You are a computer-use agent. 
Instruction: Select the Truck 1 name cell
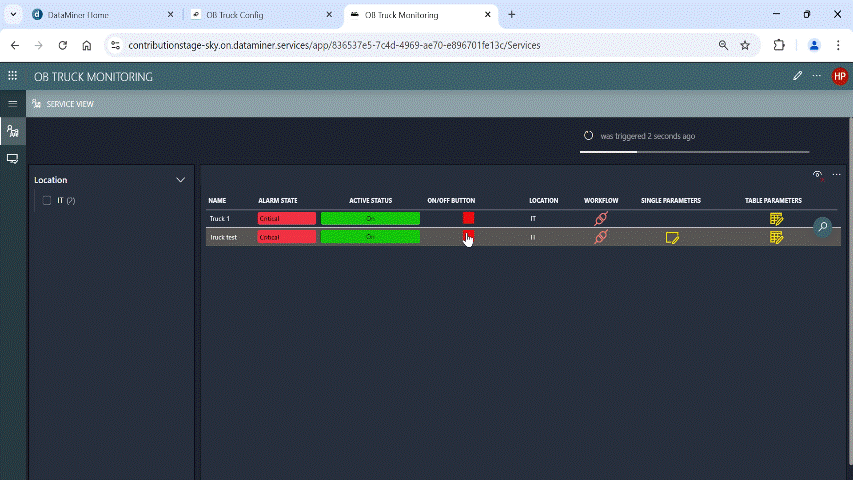coord(220,218)
